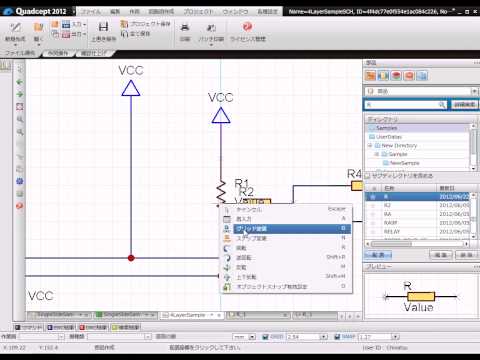The height and width of the screenshot is (360, 480).
Task: Click the red junction dot on wire
Action: click(131, 258)
